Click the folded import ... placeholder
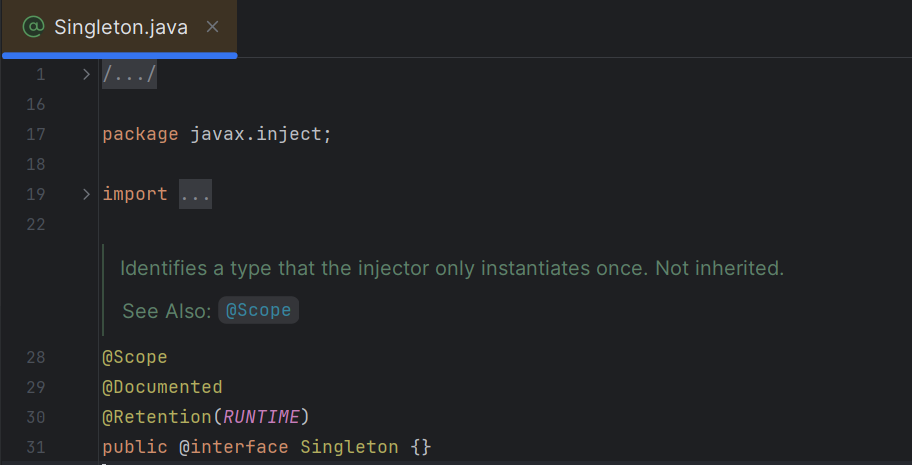 click(195, 194)
